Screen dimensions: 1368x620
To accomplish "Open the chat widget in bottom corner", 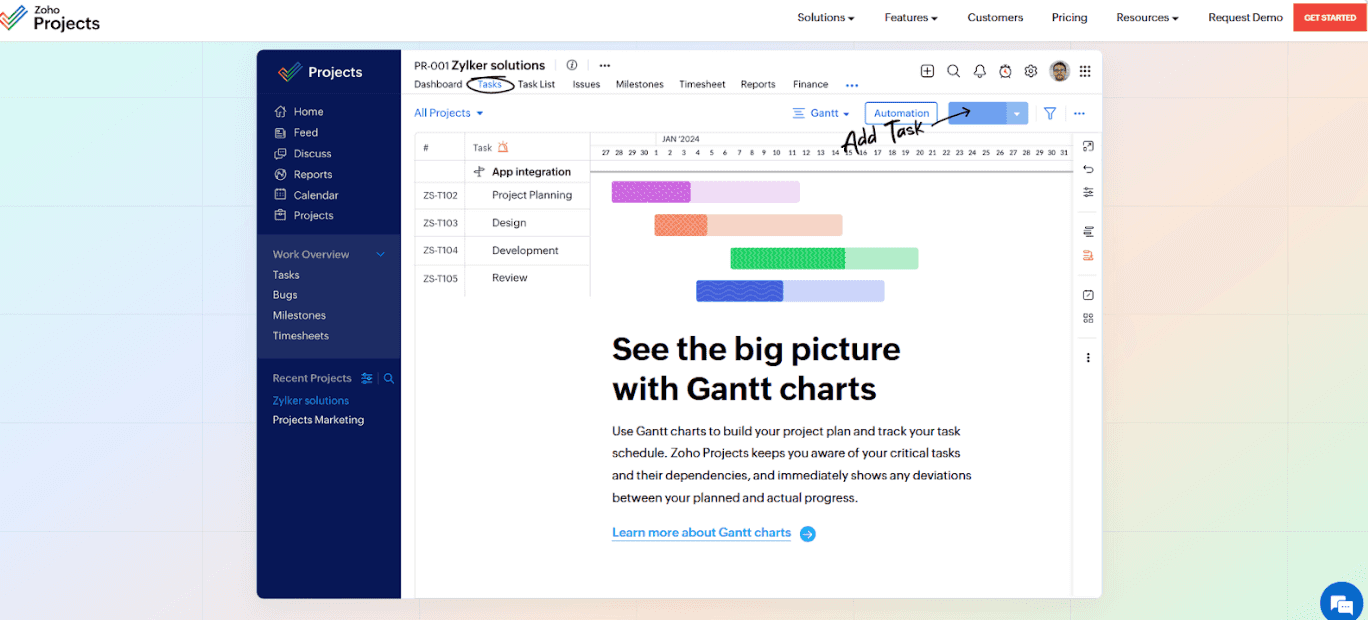I will [1341, 602].
